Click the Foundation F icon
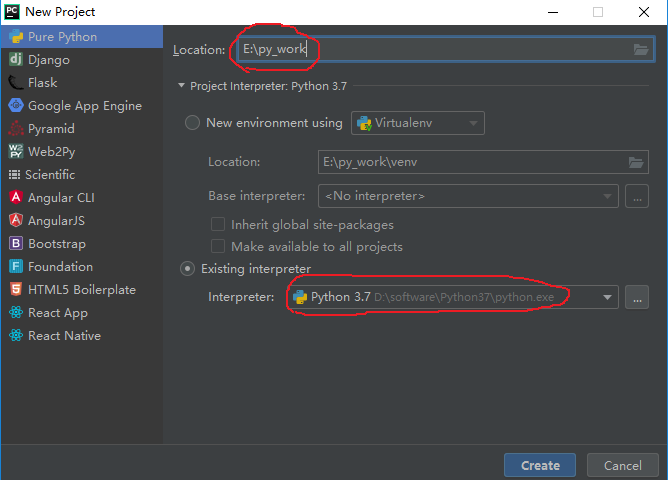This screenshot has width=668, height=480. tap(16, 266)
